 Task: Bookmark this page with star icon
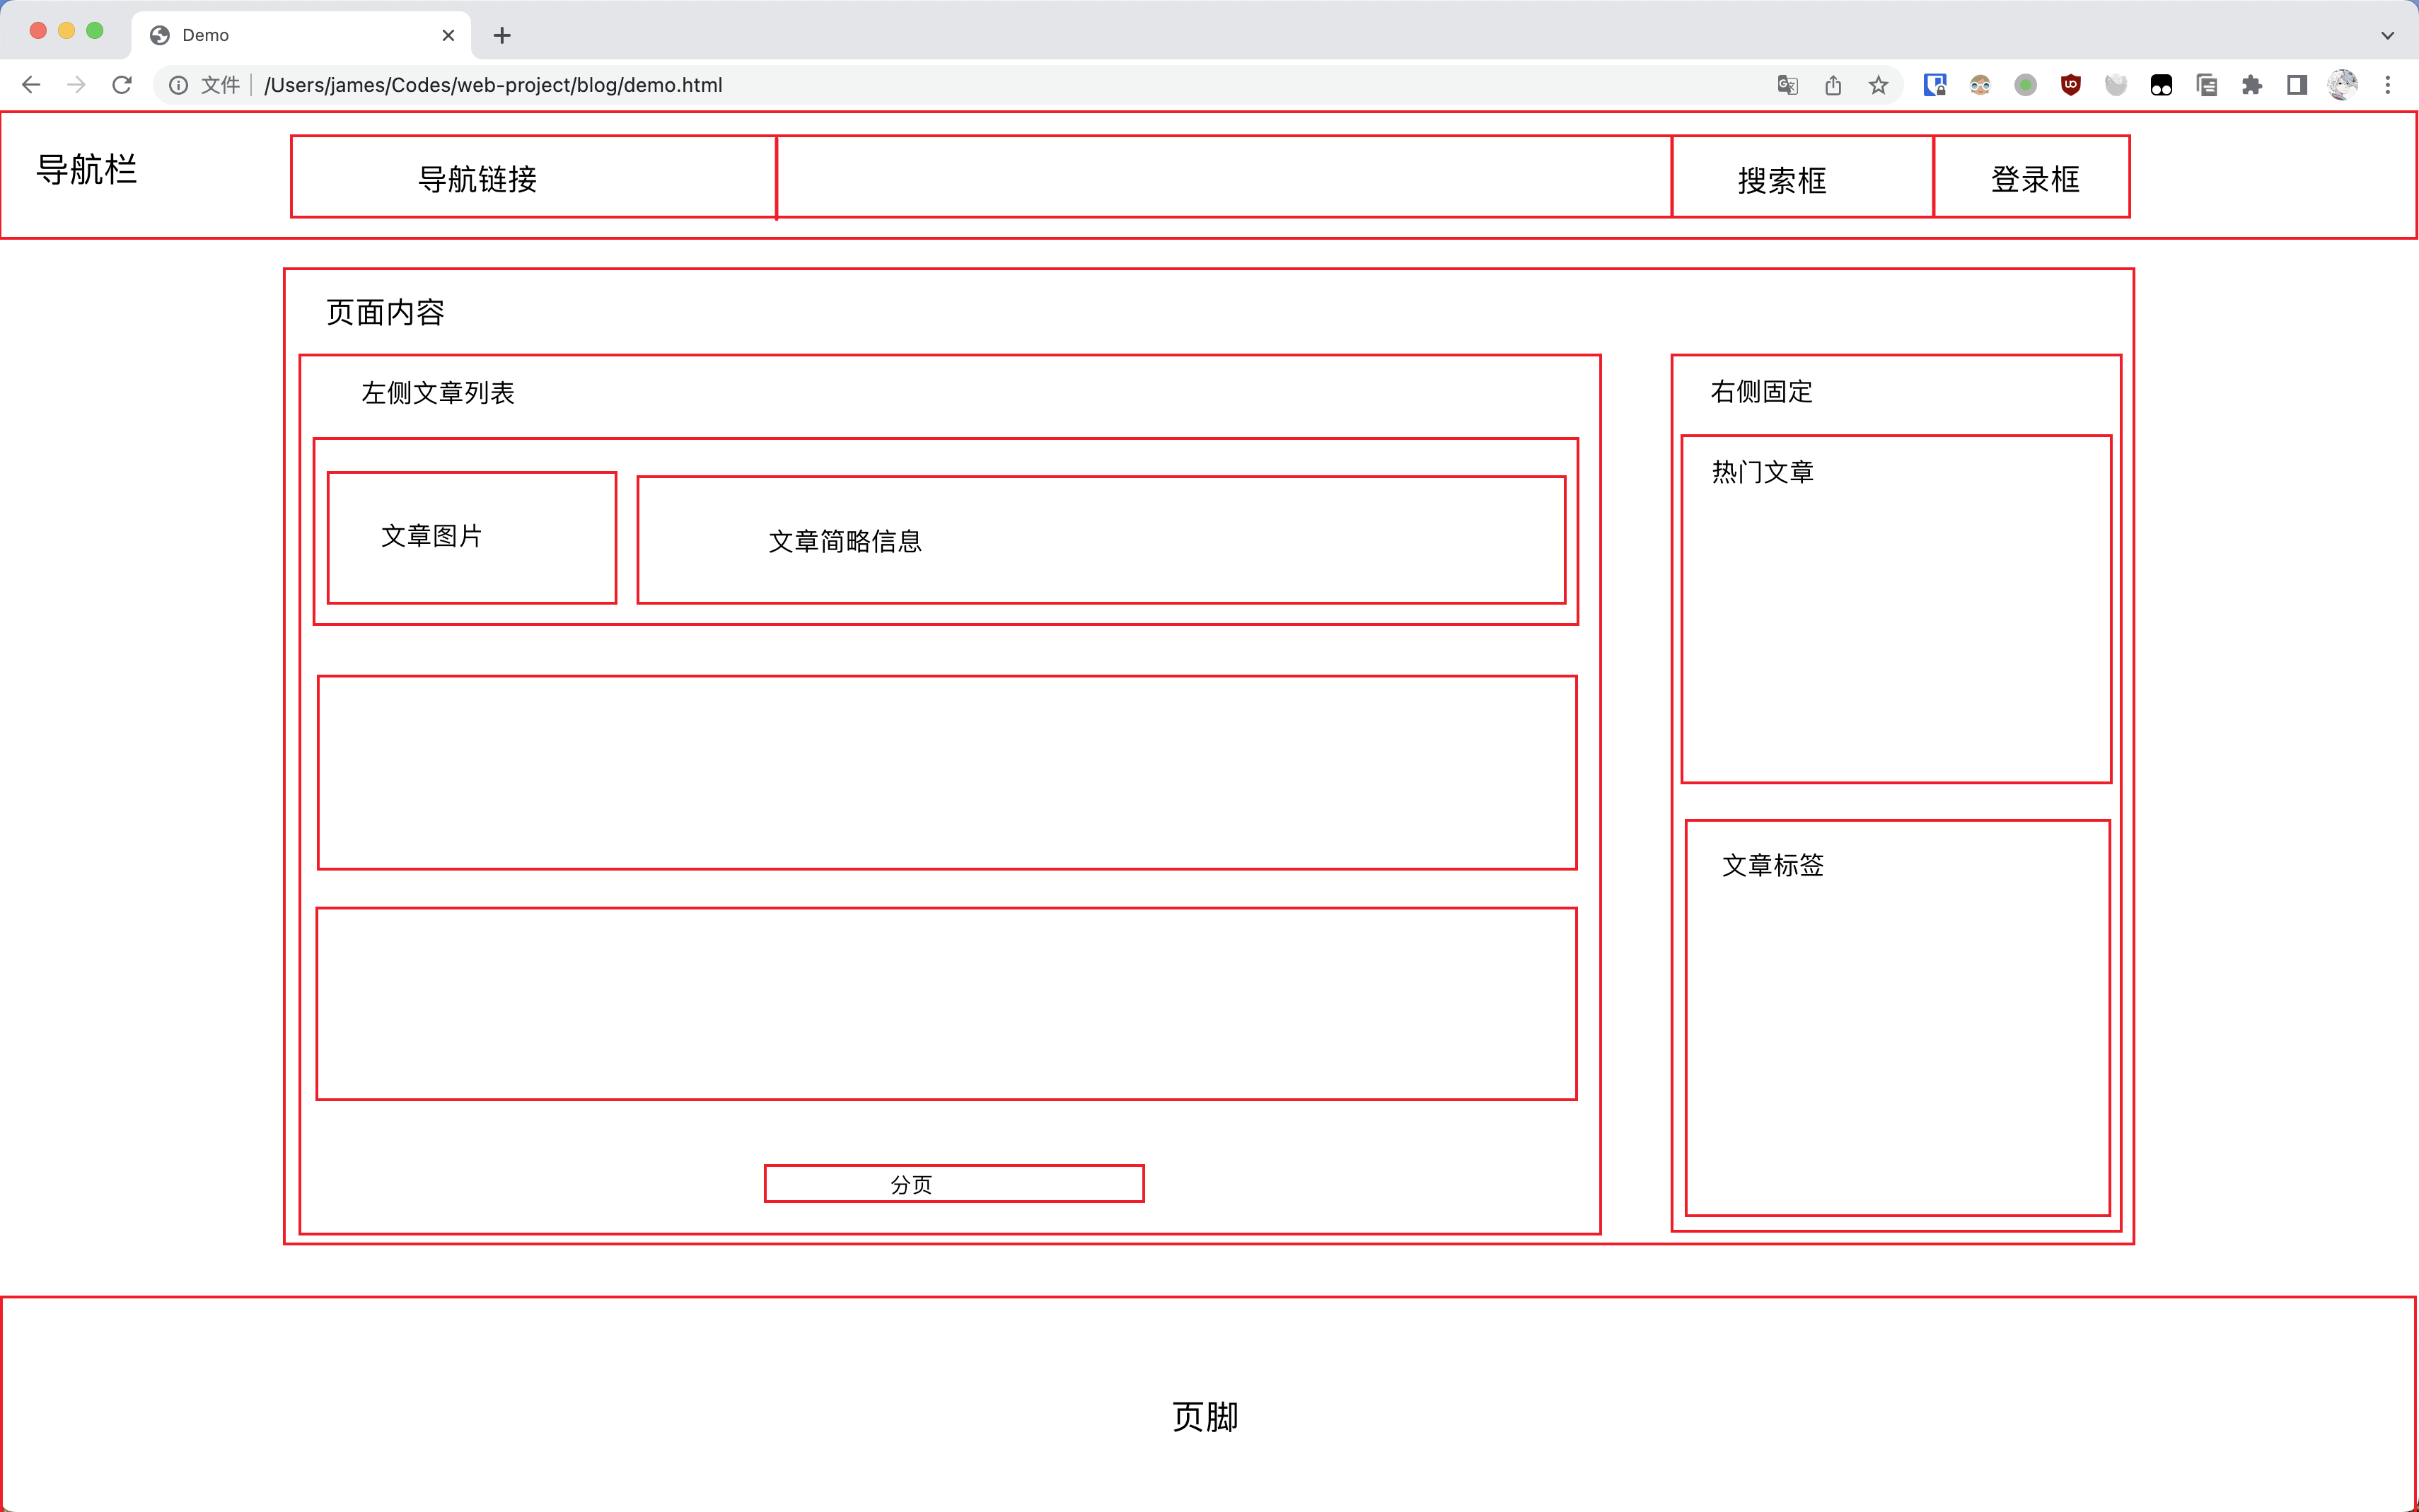coord(1878,85)
